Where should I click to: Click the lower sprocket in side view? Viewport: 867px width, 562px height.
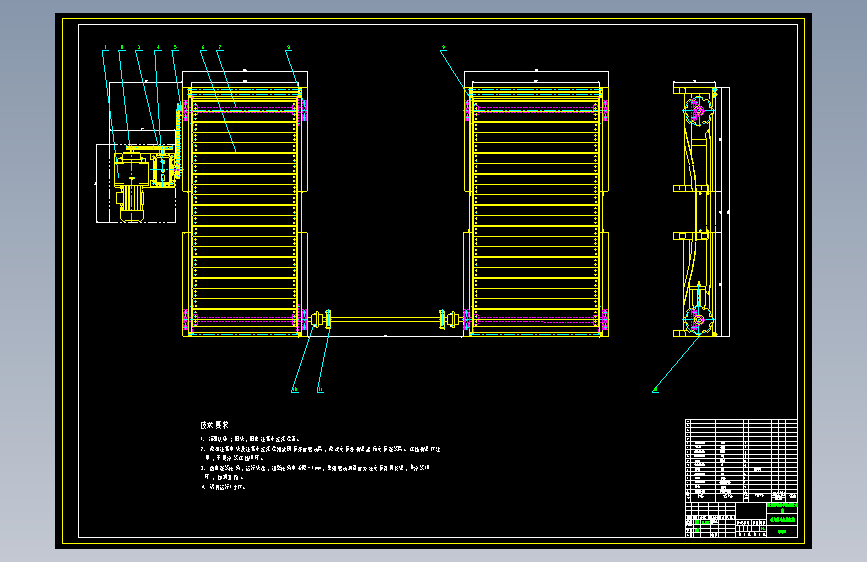pos(698,320)
